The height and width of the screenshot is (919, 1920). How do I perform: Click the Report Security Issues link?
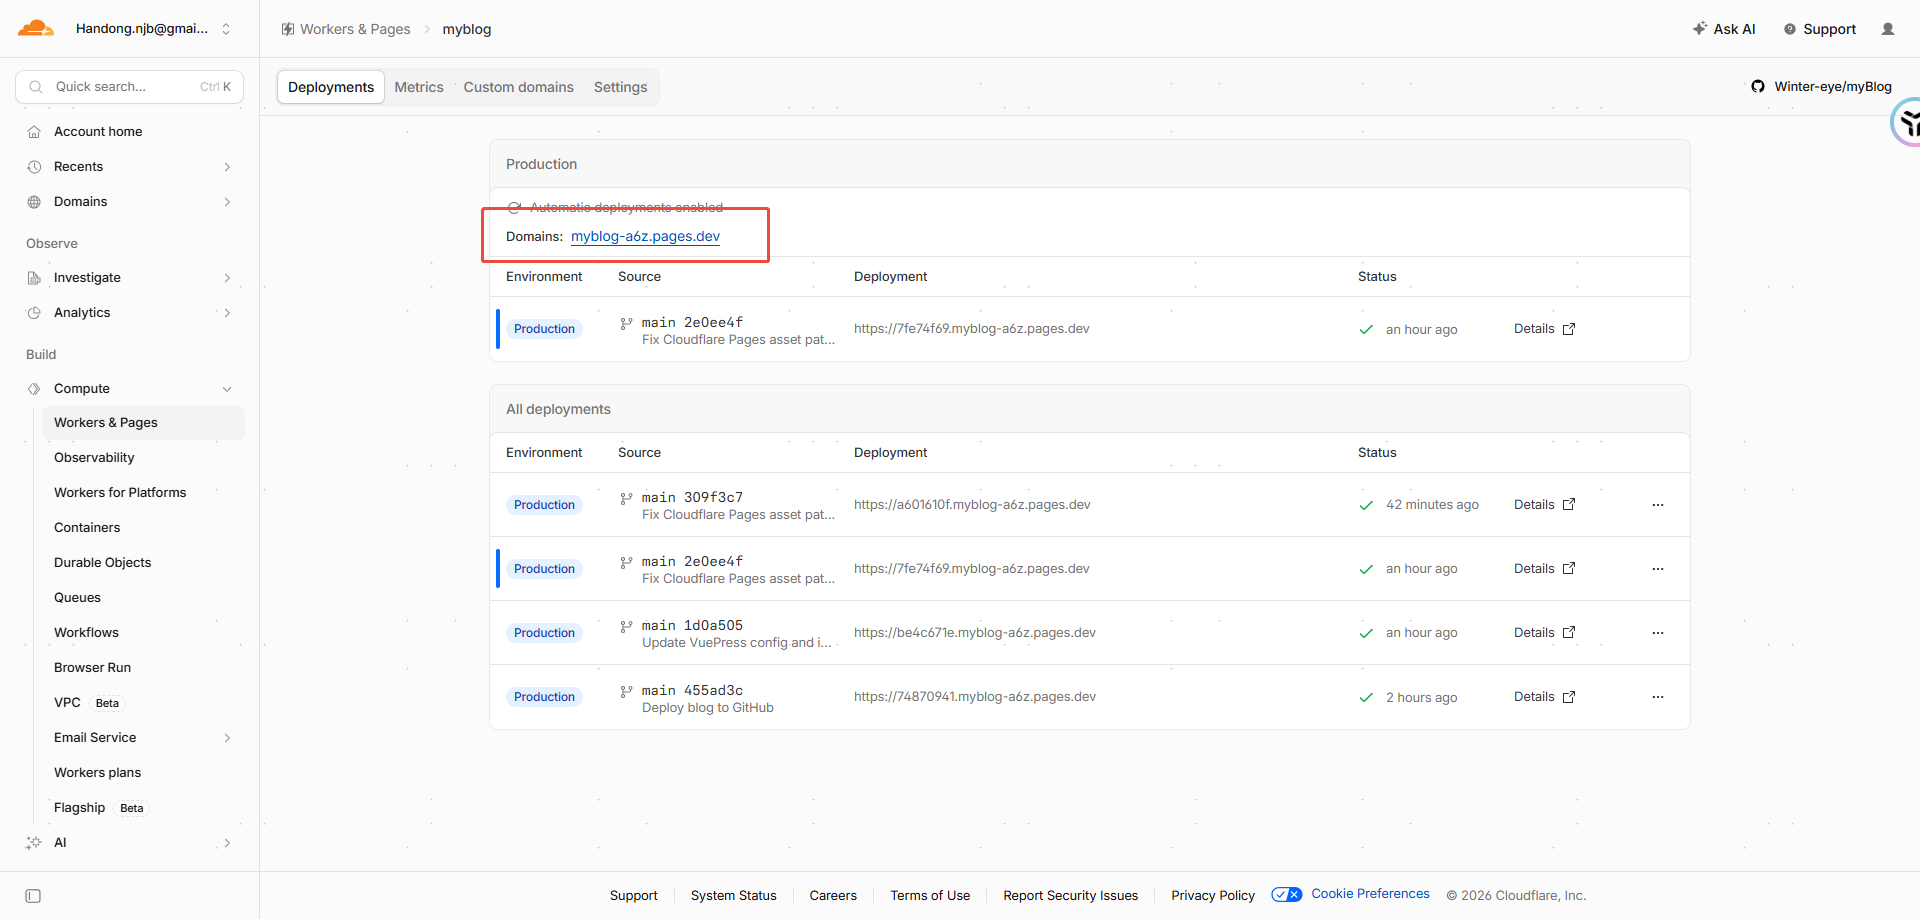point(1071,896)
